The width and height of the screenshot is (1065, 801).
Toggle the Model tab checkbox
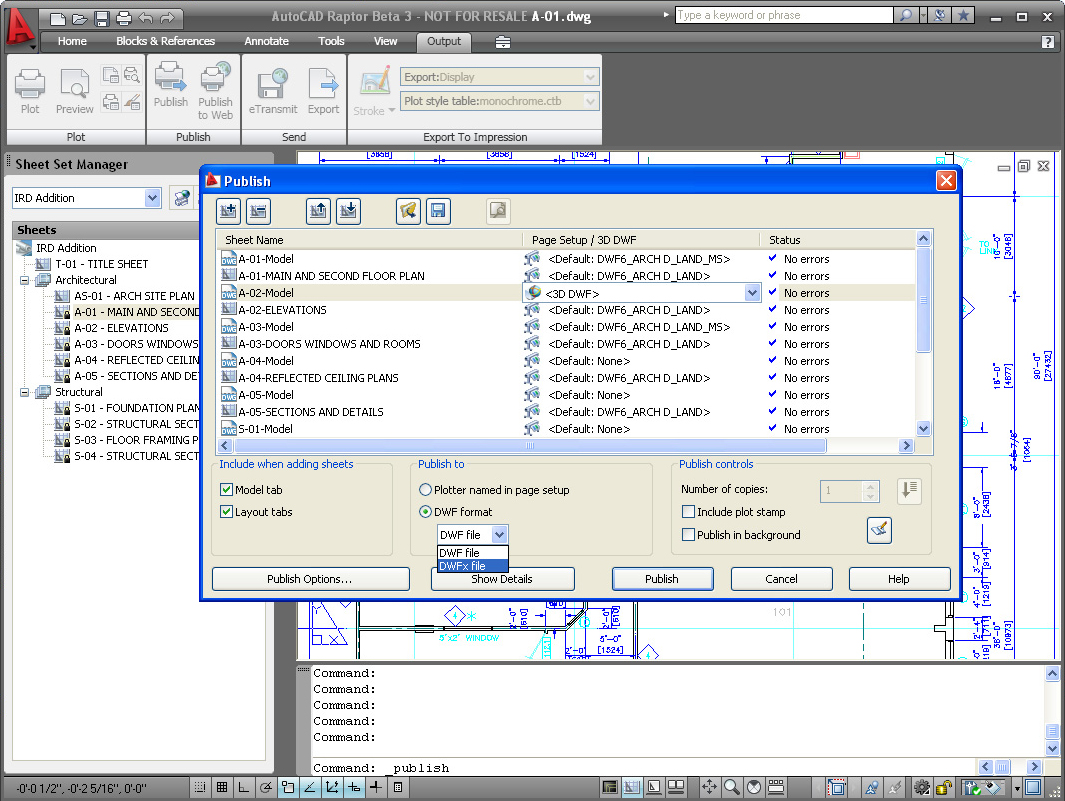click(227, 489)
